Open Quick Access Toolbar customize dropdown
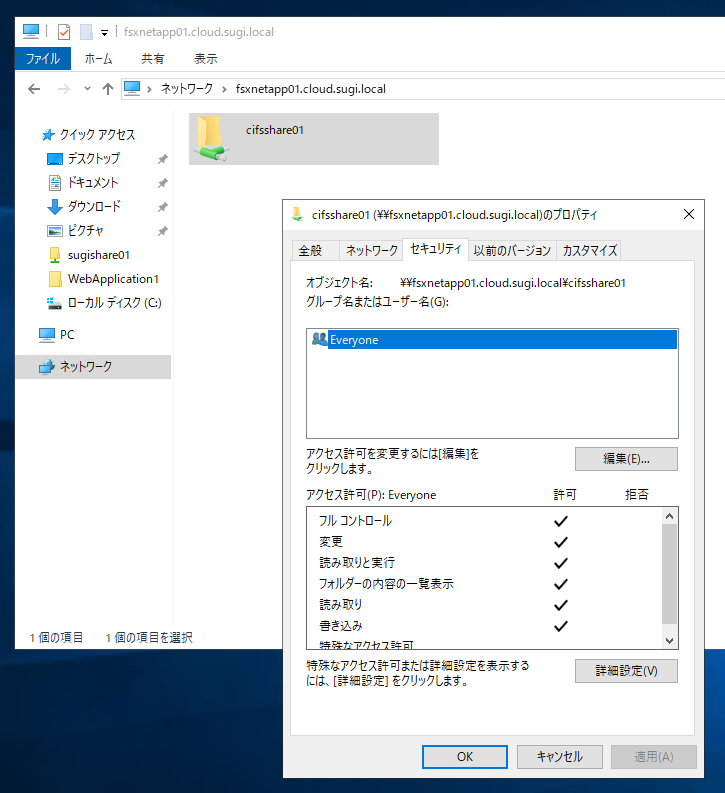The image size is (725, 793). pos(104,33)
